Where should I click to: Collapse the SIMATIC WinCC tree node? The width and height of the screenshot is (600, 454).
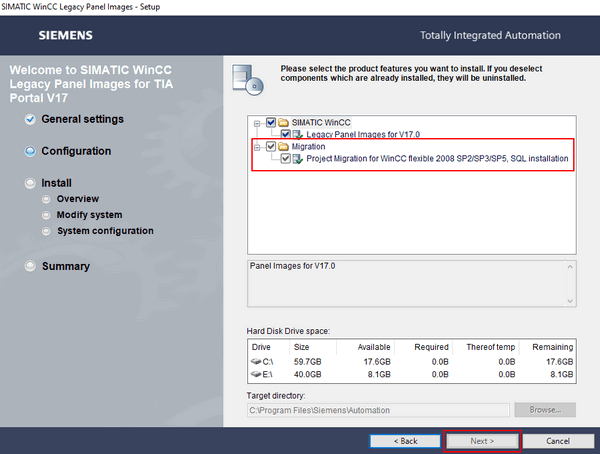257,123
